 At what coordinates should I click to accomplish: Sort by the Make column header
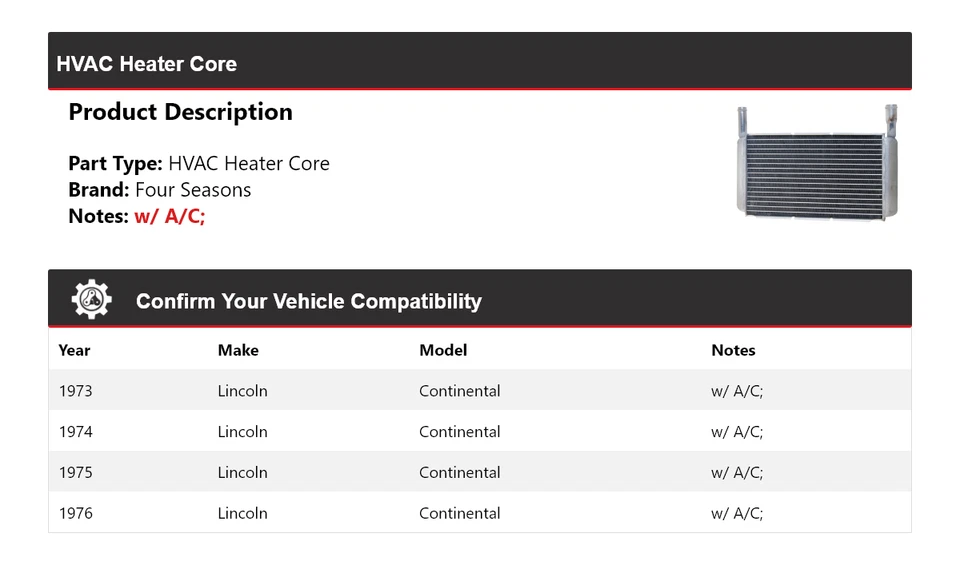point(238,350)
